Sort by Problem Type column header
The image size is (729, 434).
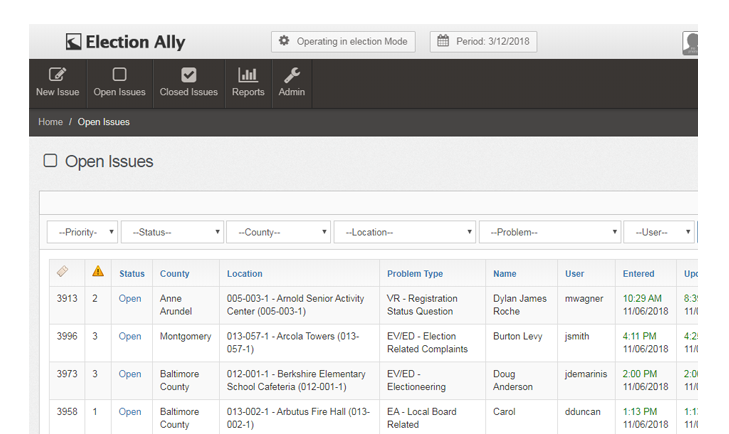[x=415, y=274]
